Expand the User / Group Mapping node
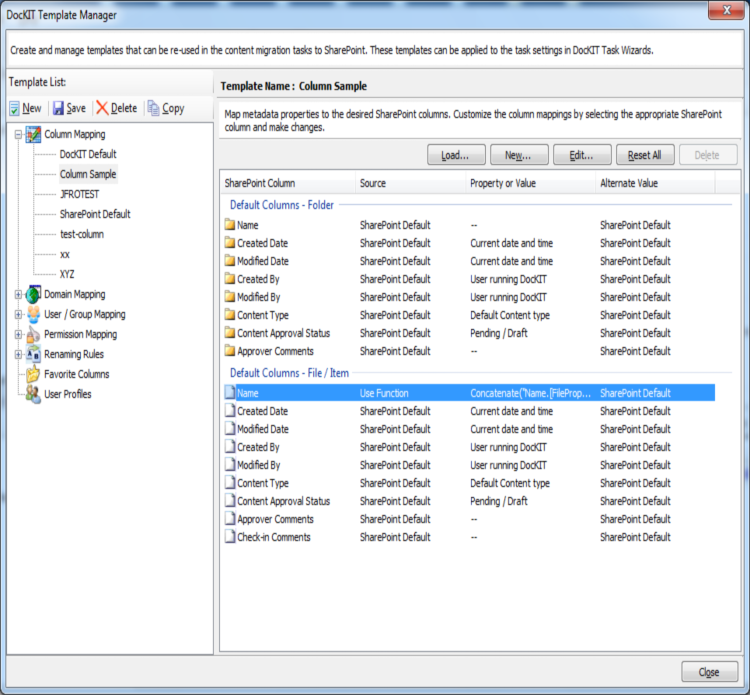 (x=18, y=315)
